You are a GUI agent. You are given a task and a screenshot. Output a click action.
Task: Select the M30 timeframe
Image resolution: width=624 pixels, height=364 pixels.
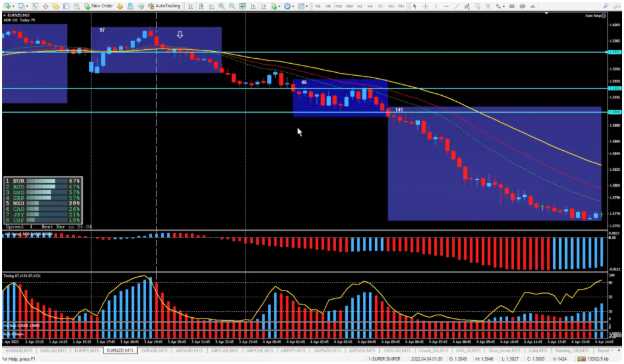click(x=349, y=6)
